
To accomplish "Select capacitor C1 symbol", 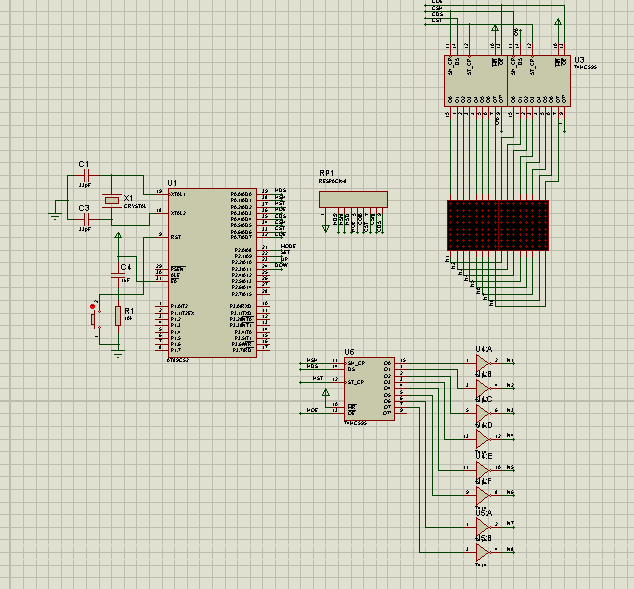I will click(86, 175).
